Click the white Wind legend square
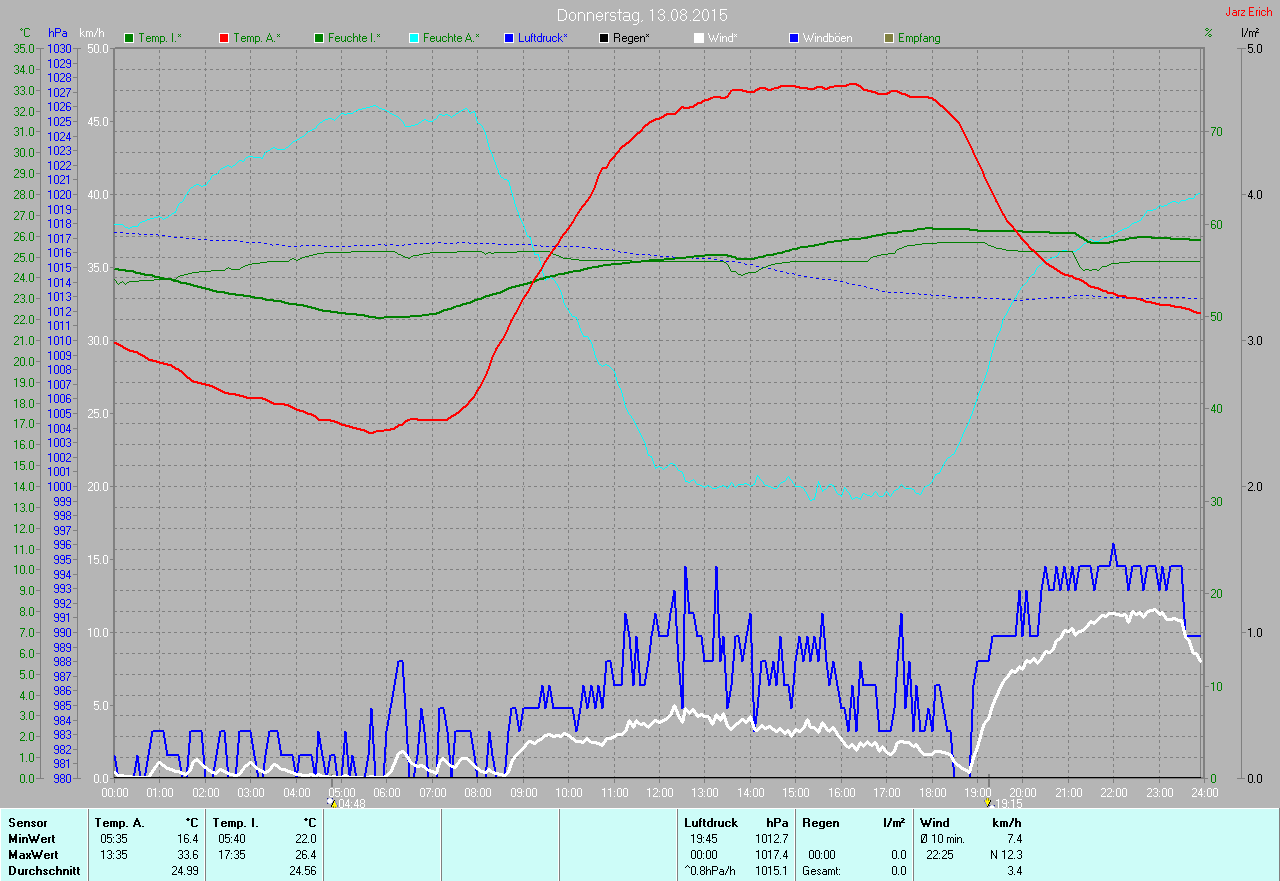 pyautogui.click(x=698, y=38)
